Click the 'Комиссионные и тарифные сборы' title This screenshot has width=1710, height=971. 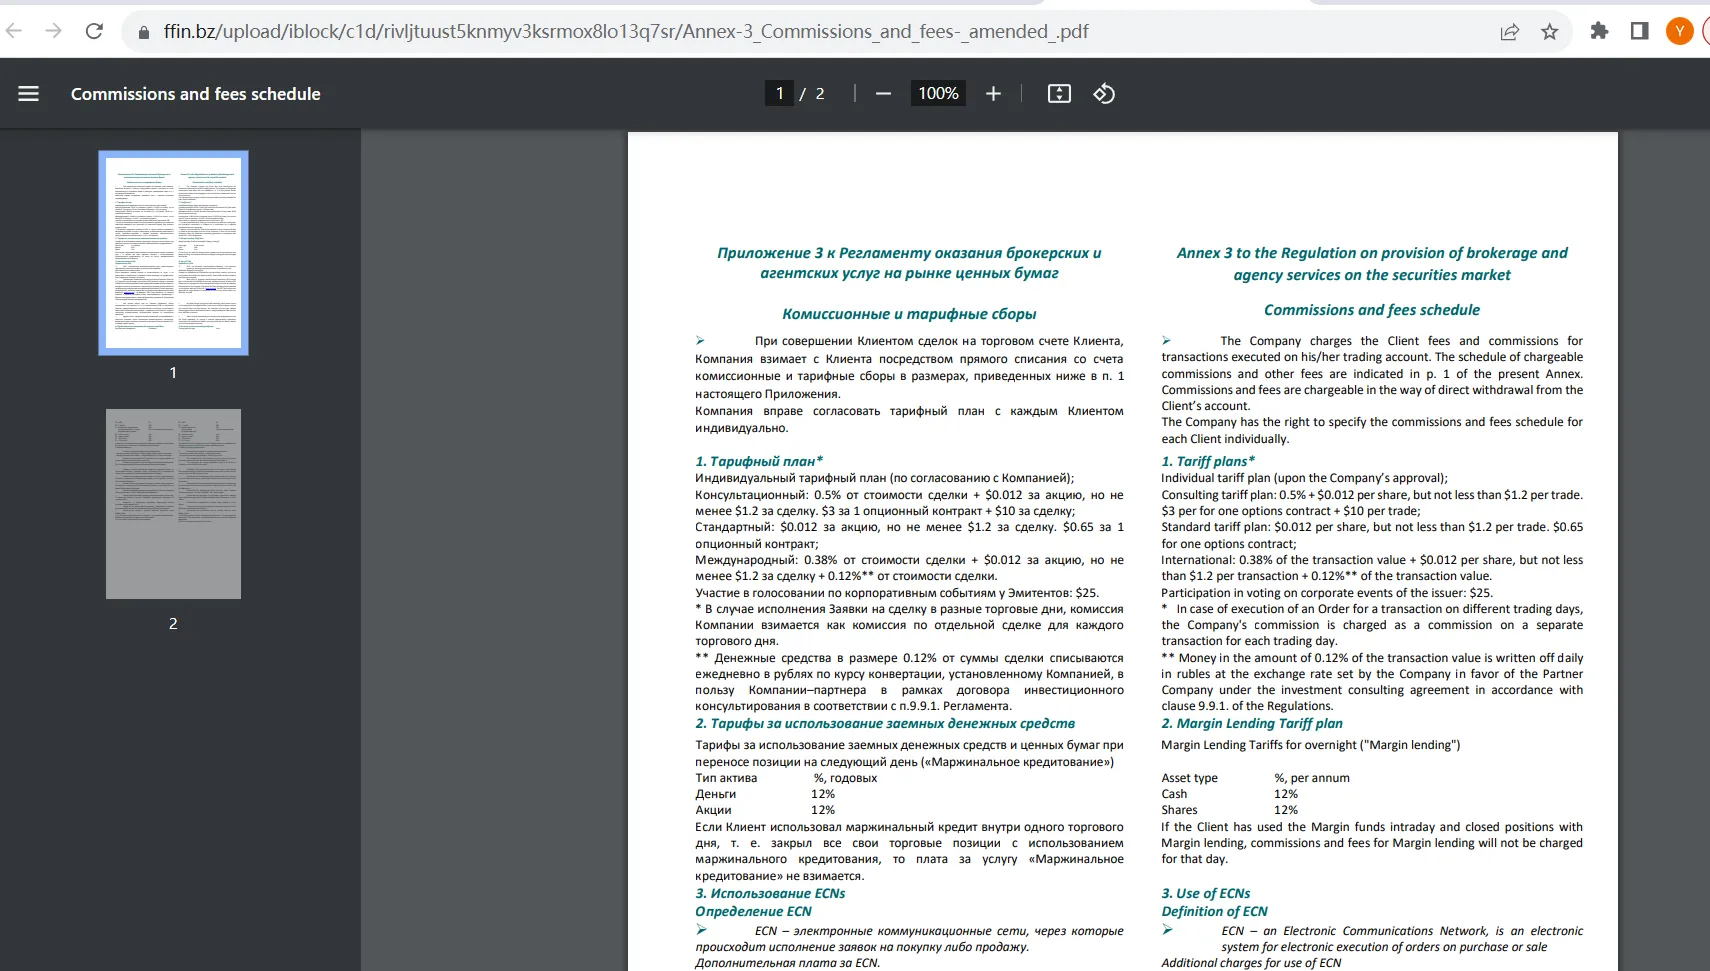click(x=909, y=314)
